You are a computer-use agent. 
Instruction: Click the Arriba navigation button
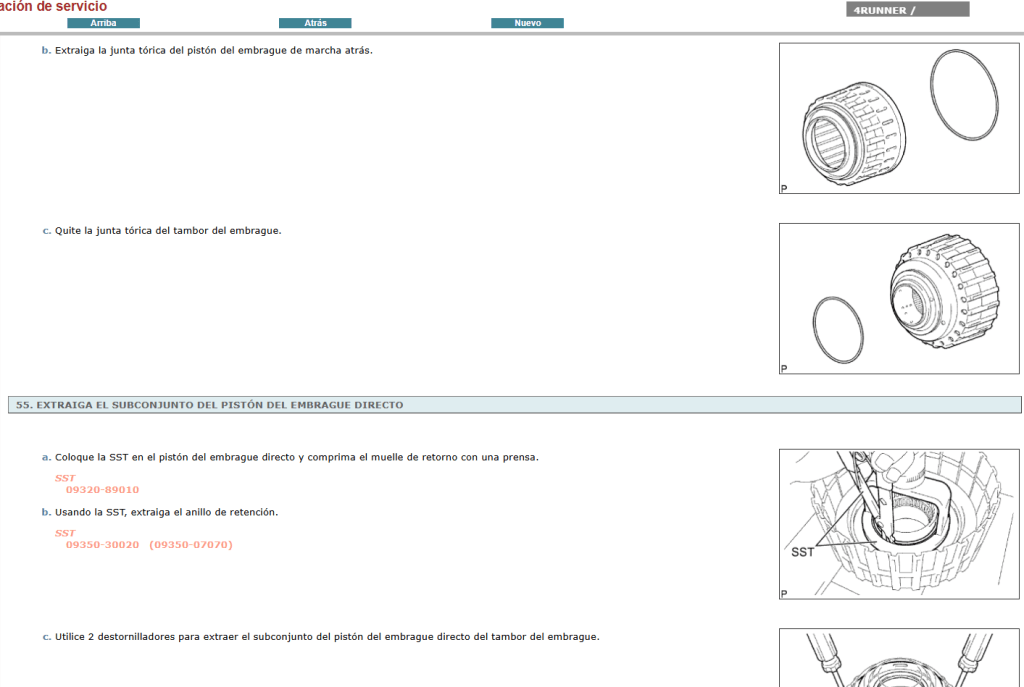click(x=103, y=23)
